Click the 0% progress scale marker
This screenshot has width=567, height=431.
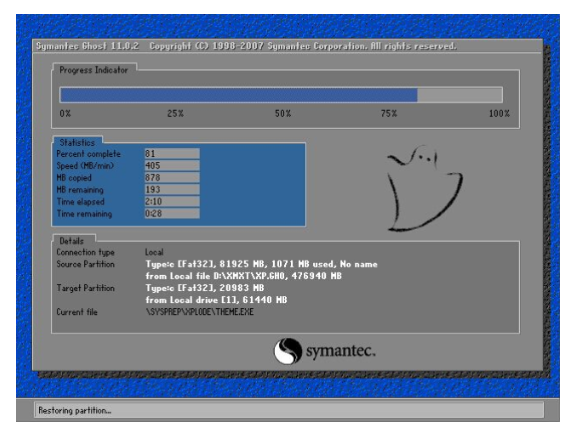[x=65, y=114]
